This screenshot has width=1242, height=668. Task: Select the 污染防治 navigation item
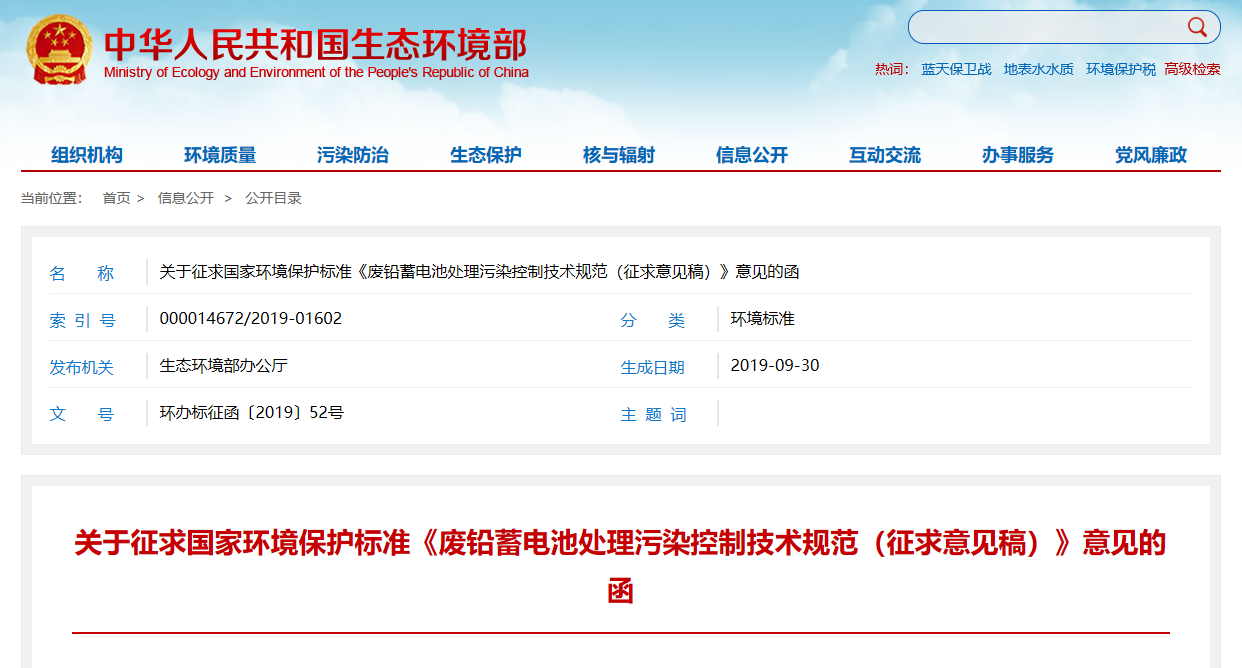tap(353, 155)
